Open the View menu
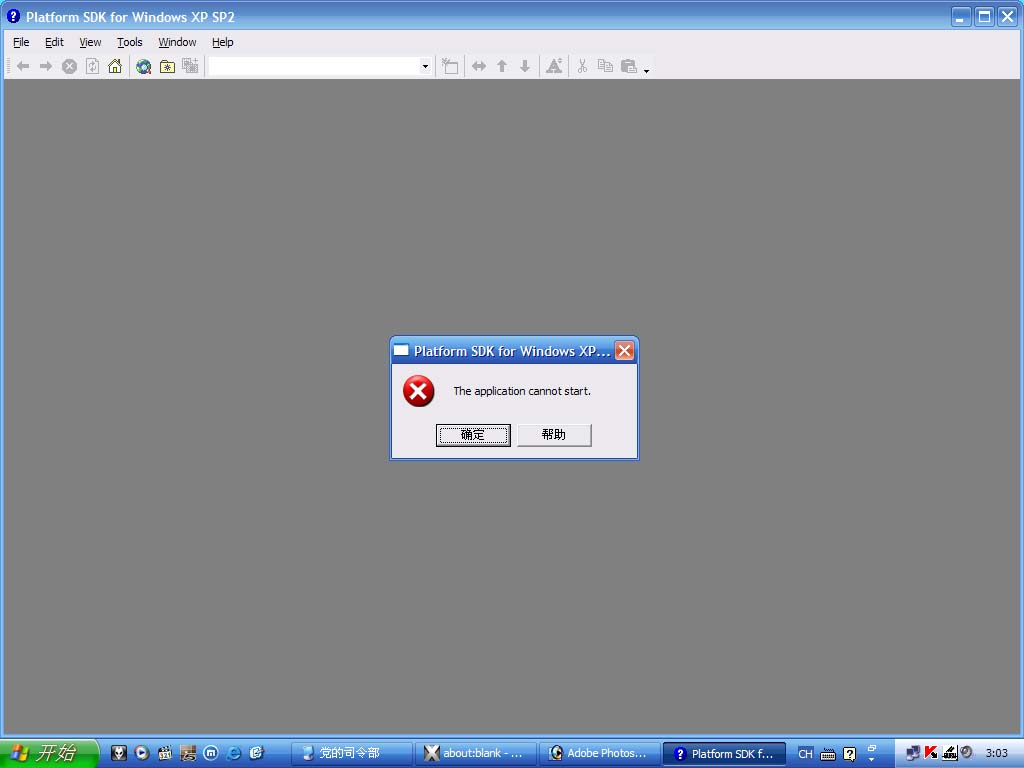 (90, 42)
